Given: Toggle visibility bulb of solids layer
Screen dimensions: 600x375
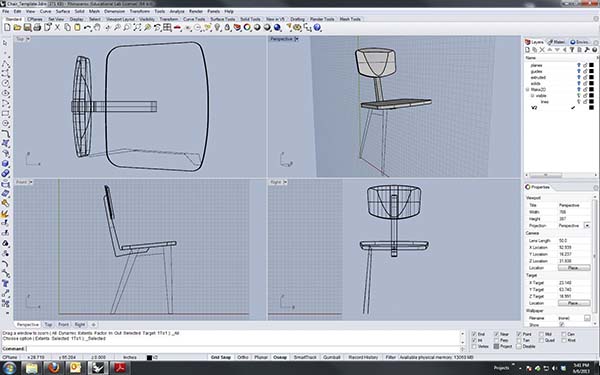Looking at the screenshot, I should coord(579,83).
